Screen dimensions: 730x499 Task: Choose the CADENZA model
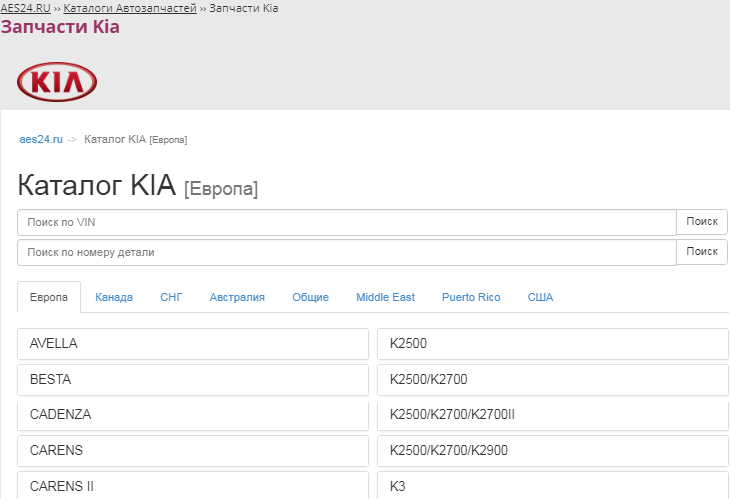coord(193,415)
